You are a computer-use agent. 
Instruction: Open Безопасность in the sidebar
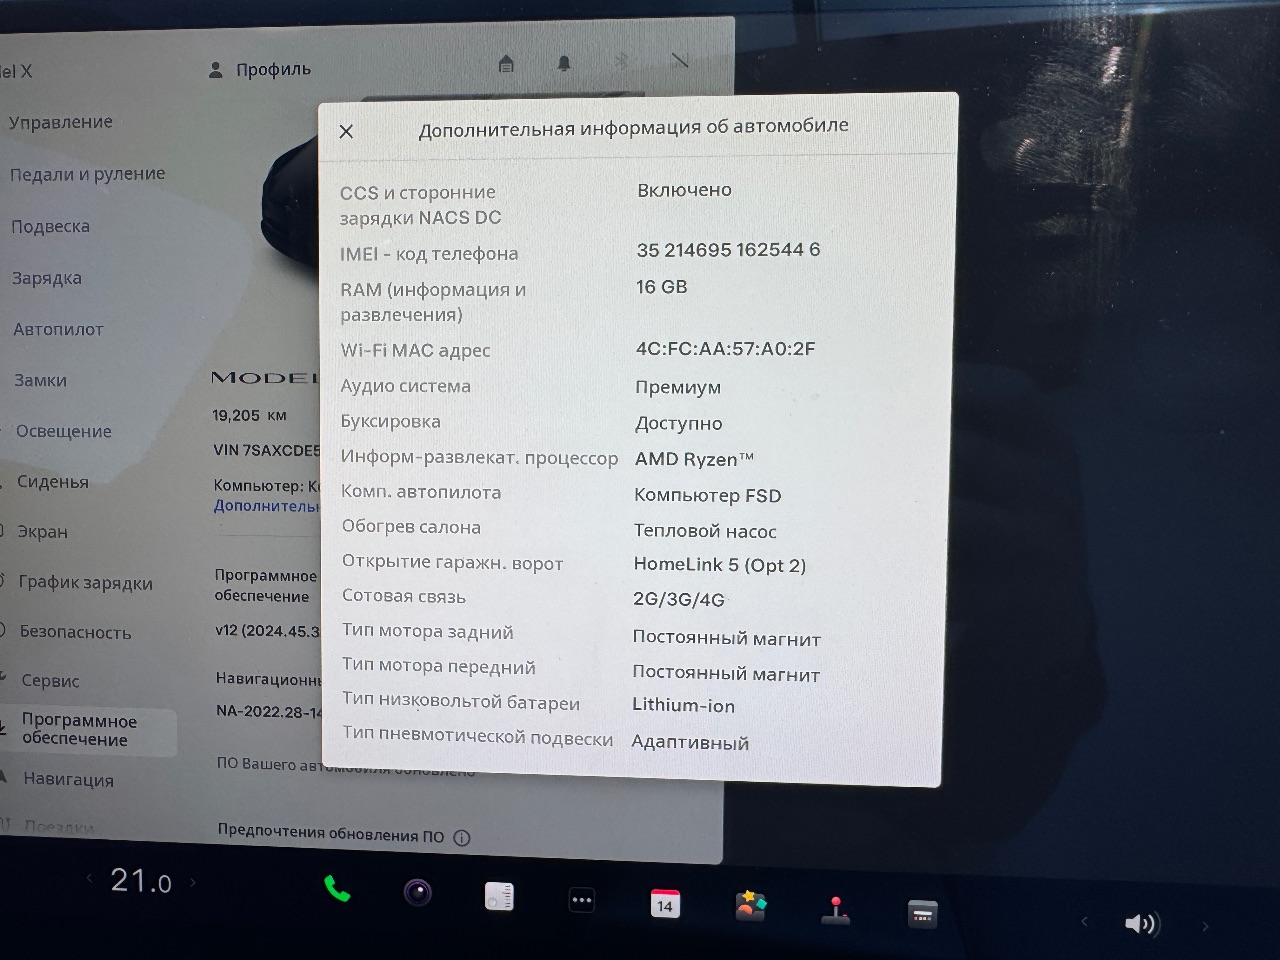(x=75, y=632)
